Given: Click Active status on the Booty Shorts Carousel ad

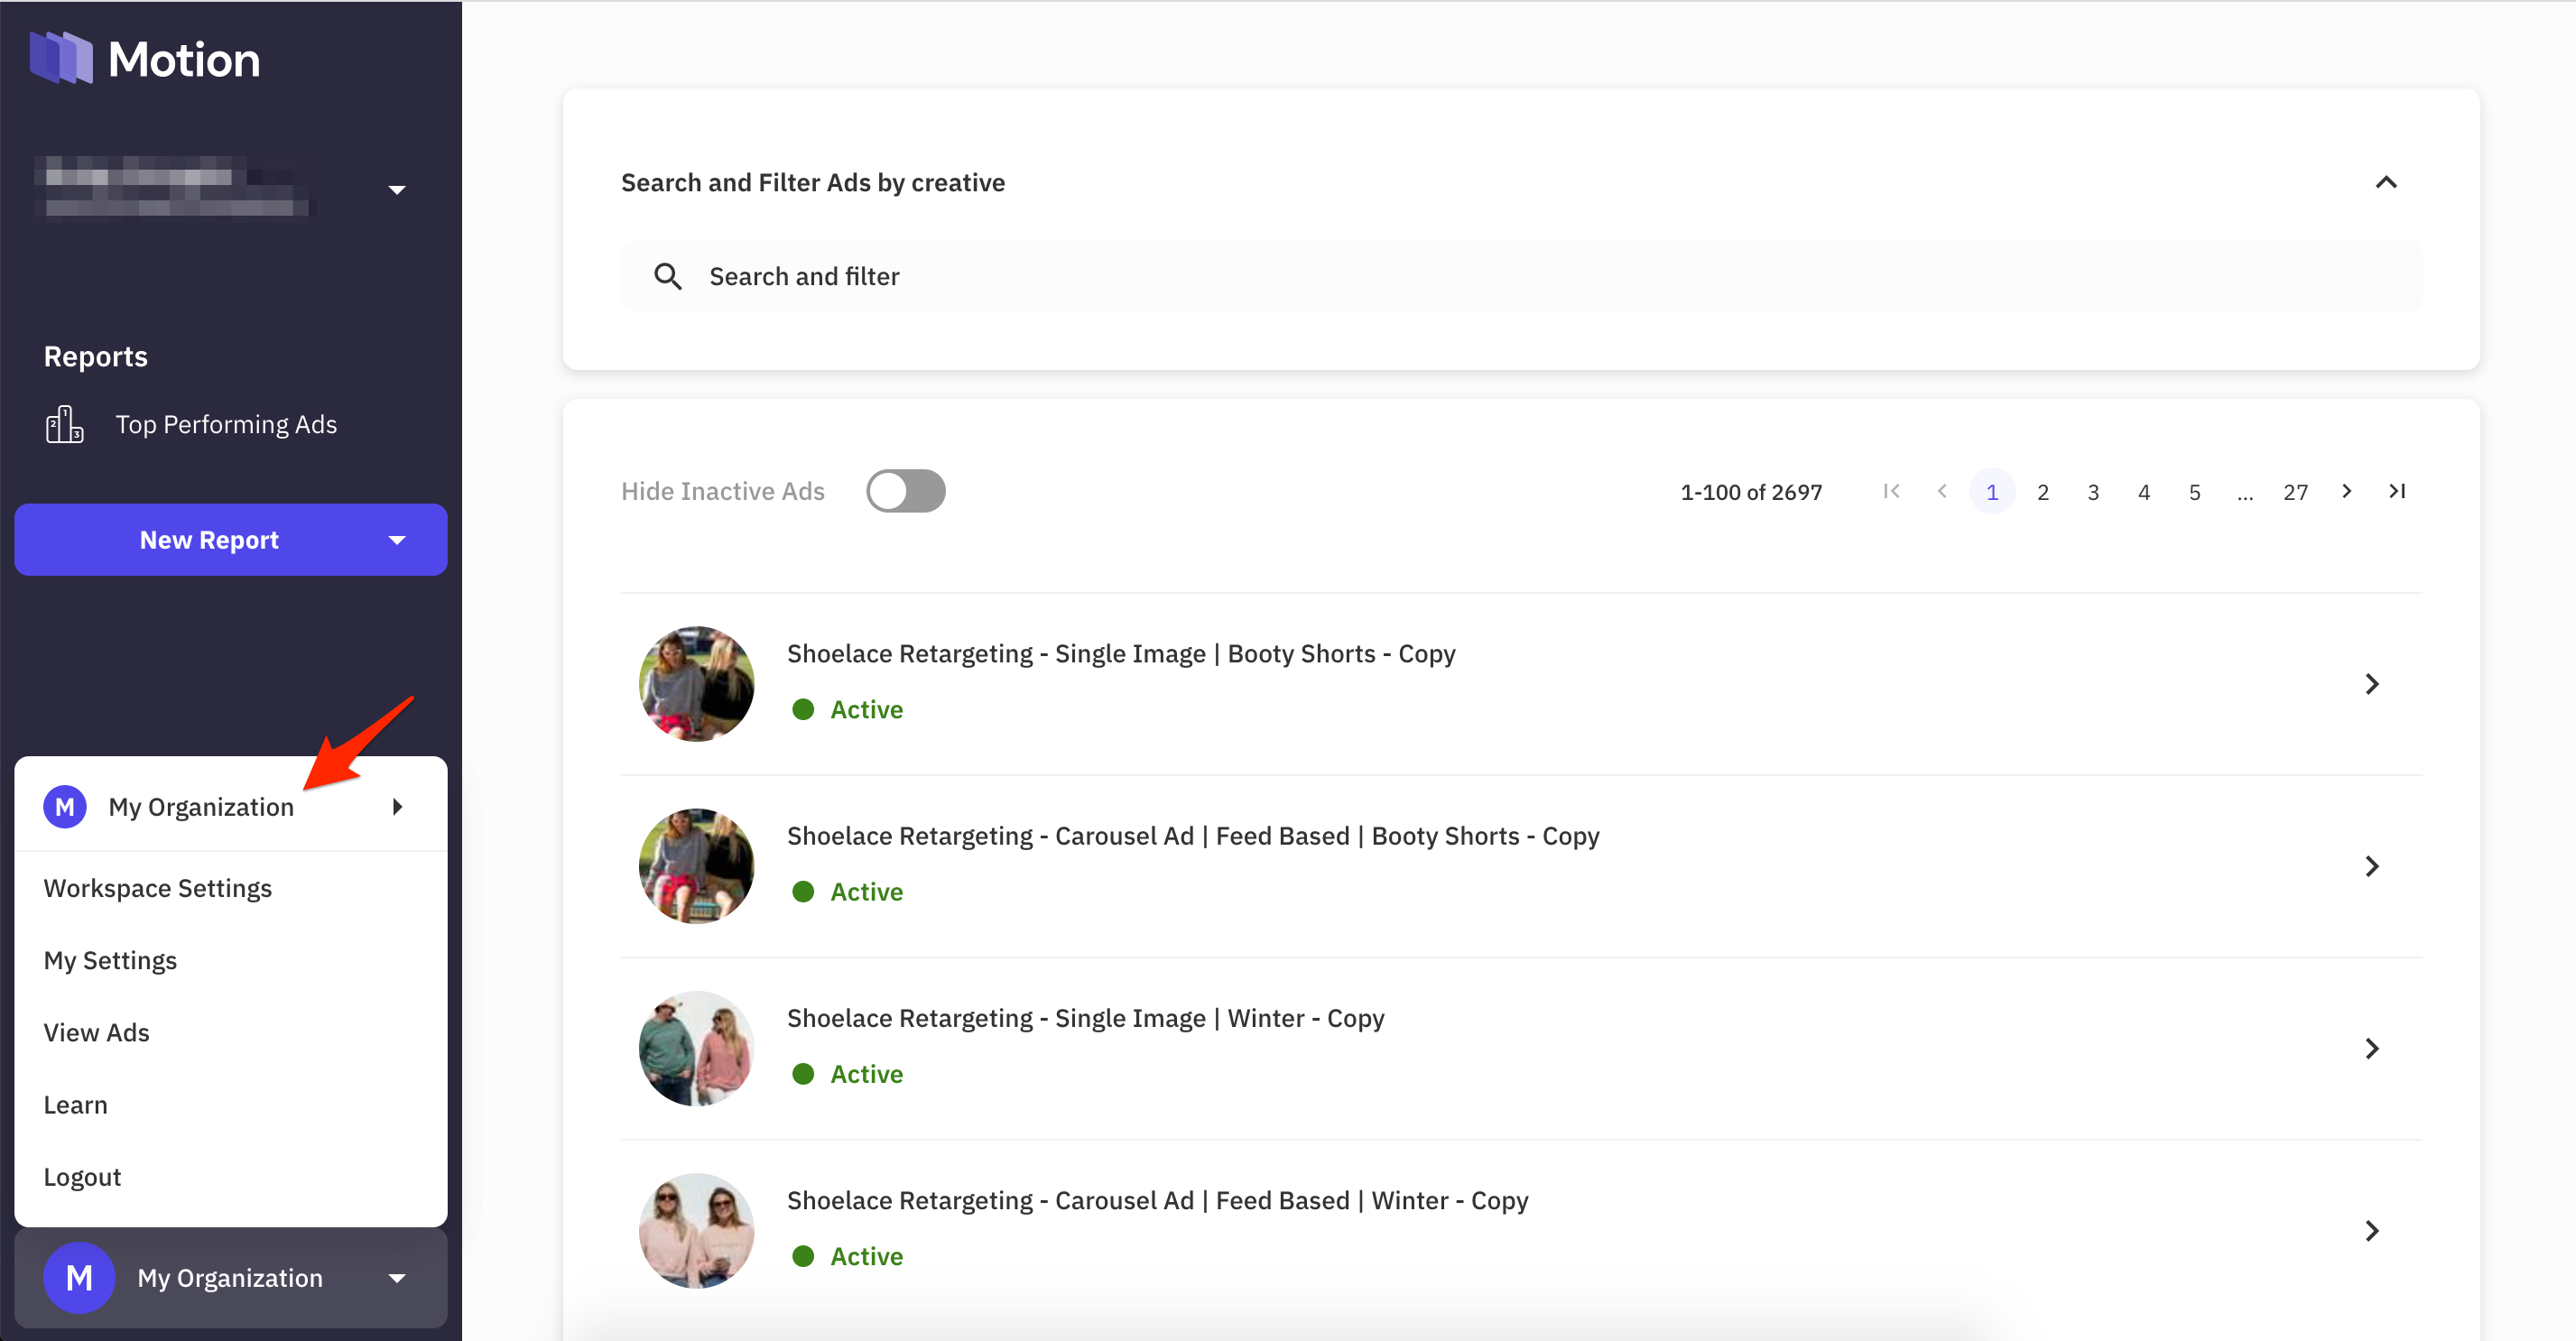Looking at the screenshot, I should [x=866, y=891].
